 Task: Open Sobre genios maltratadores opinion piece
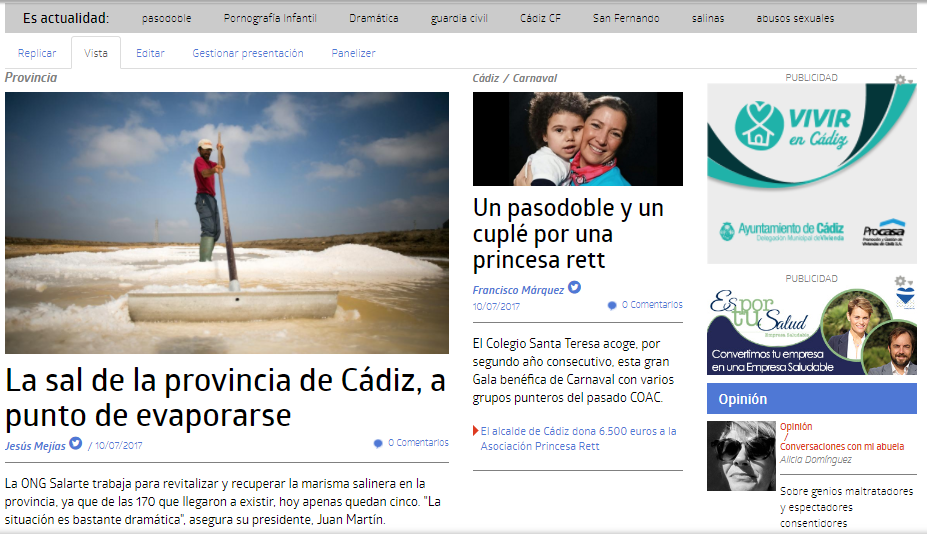[846, 507]
